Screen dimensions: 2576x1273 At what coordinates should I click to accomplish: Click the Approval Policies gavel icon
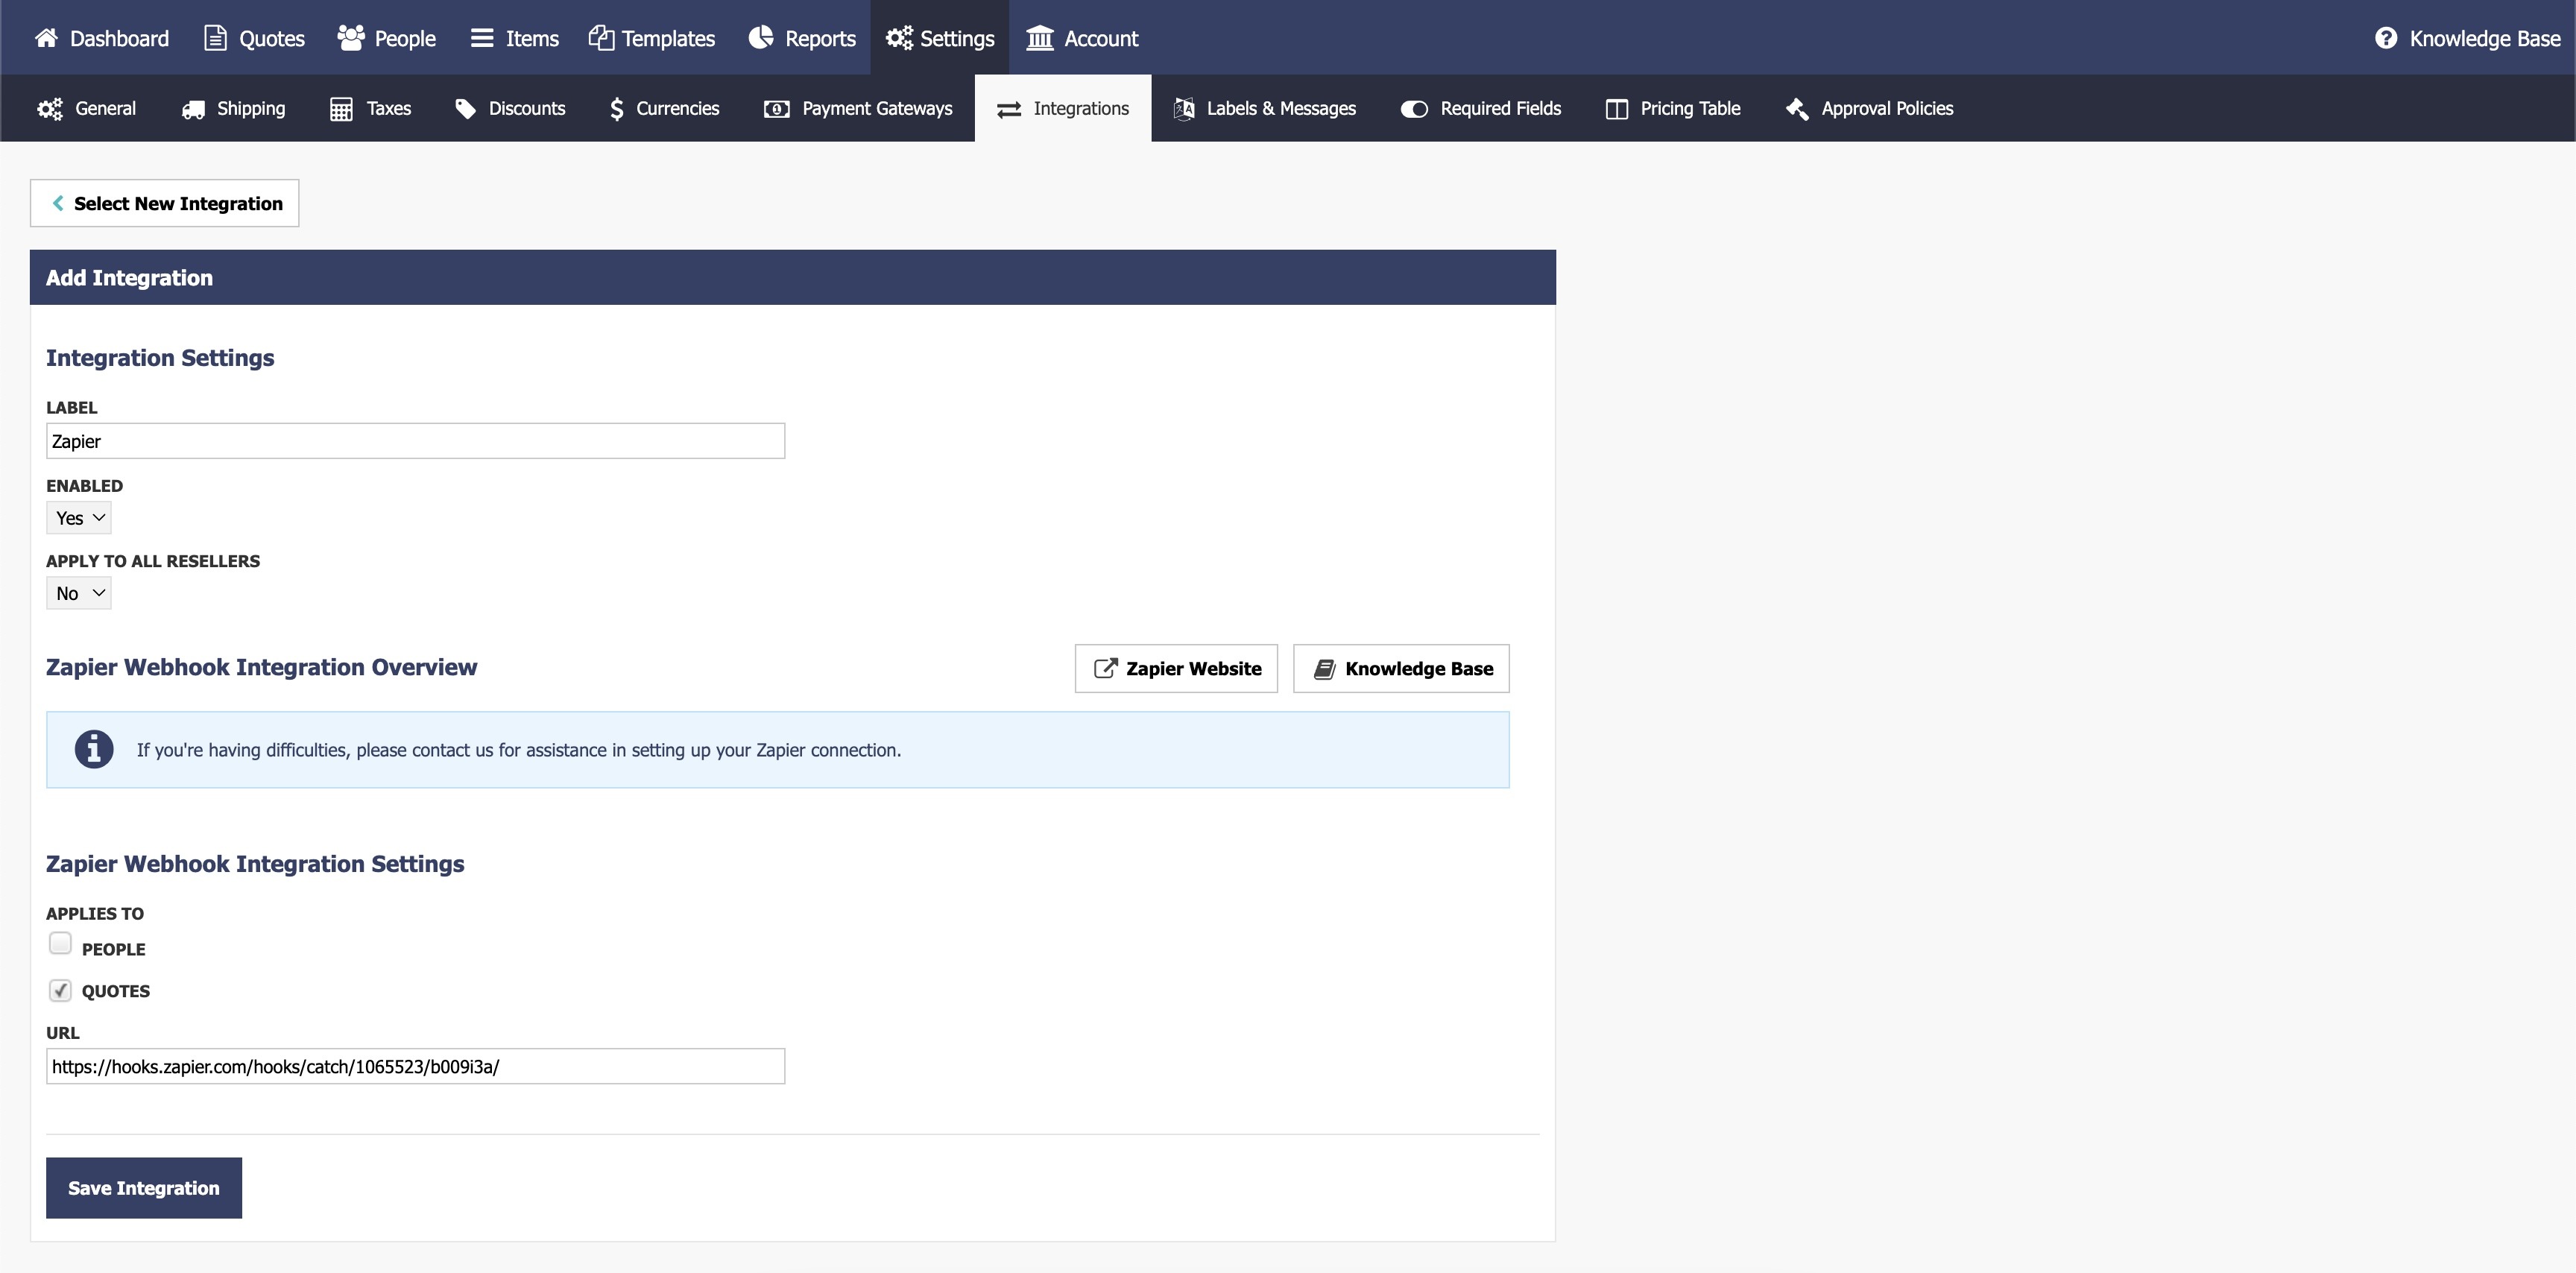[x=1797, y=108]
